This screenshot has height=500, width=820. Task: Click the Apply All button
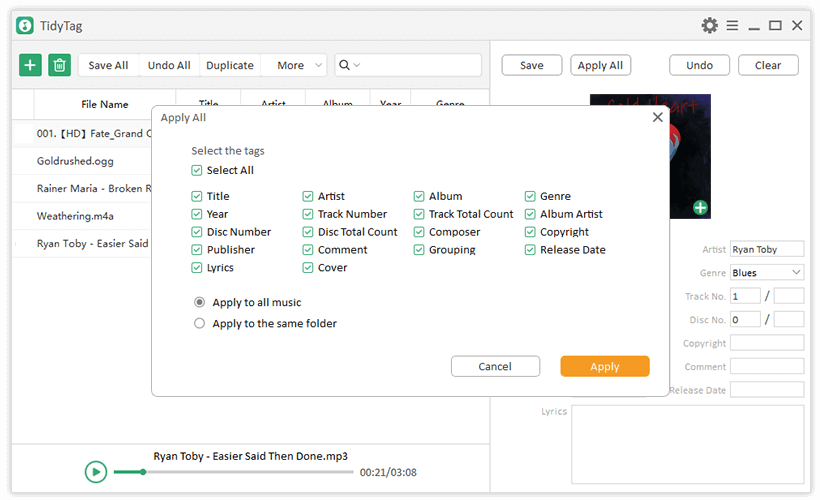coord(600,65)
